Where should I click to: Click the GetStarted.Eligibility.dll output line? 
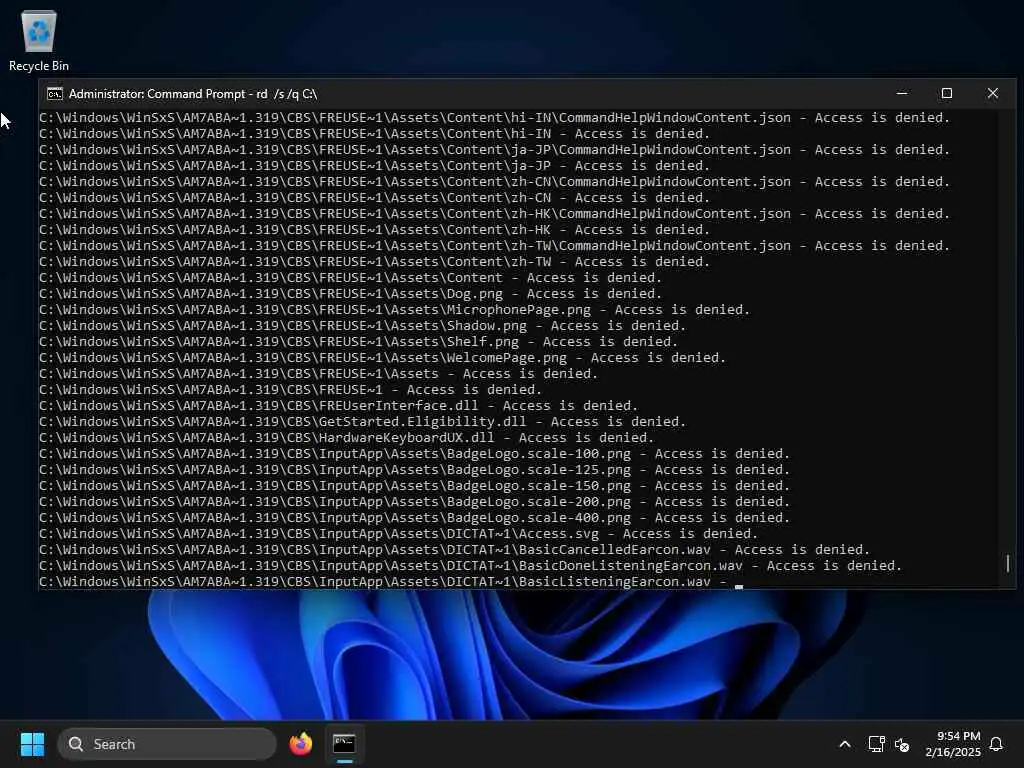[362, 422]
